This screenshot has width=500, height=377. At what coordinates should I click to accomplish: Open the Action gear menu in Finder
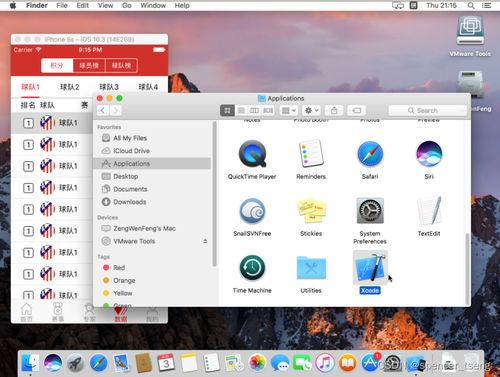pos(312,110)
